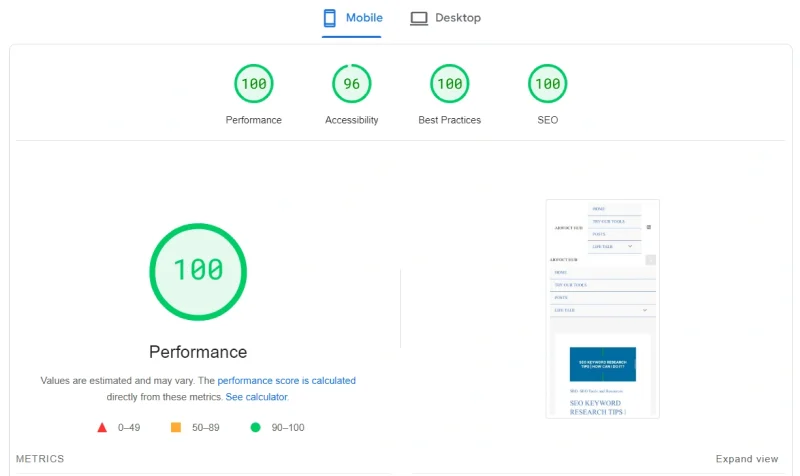
Task: Click the Performance label under the top gauge
Action: [x=254, y=120]
